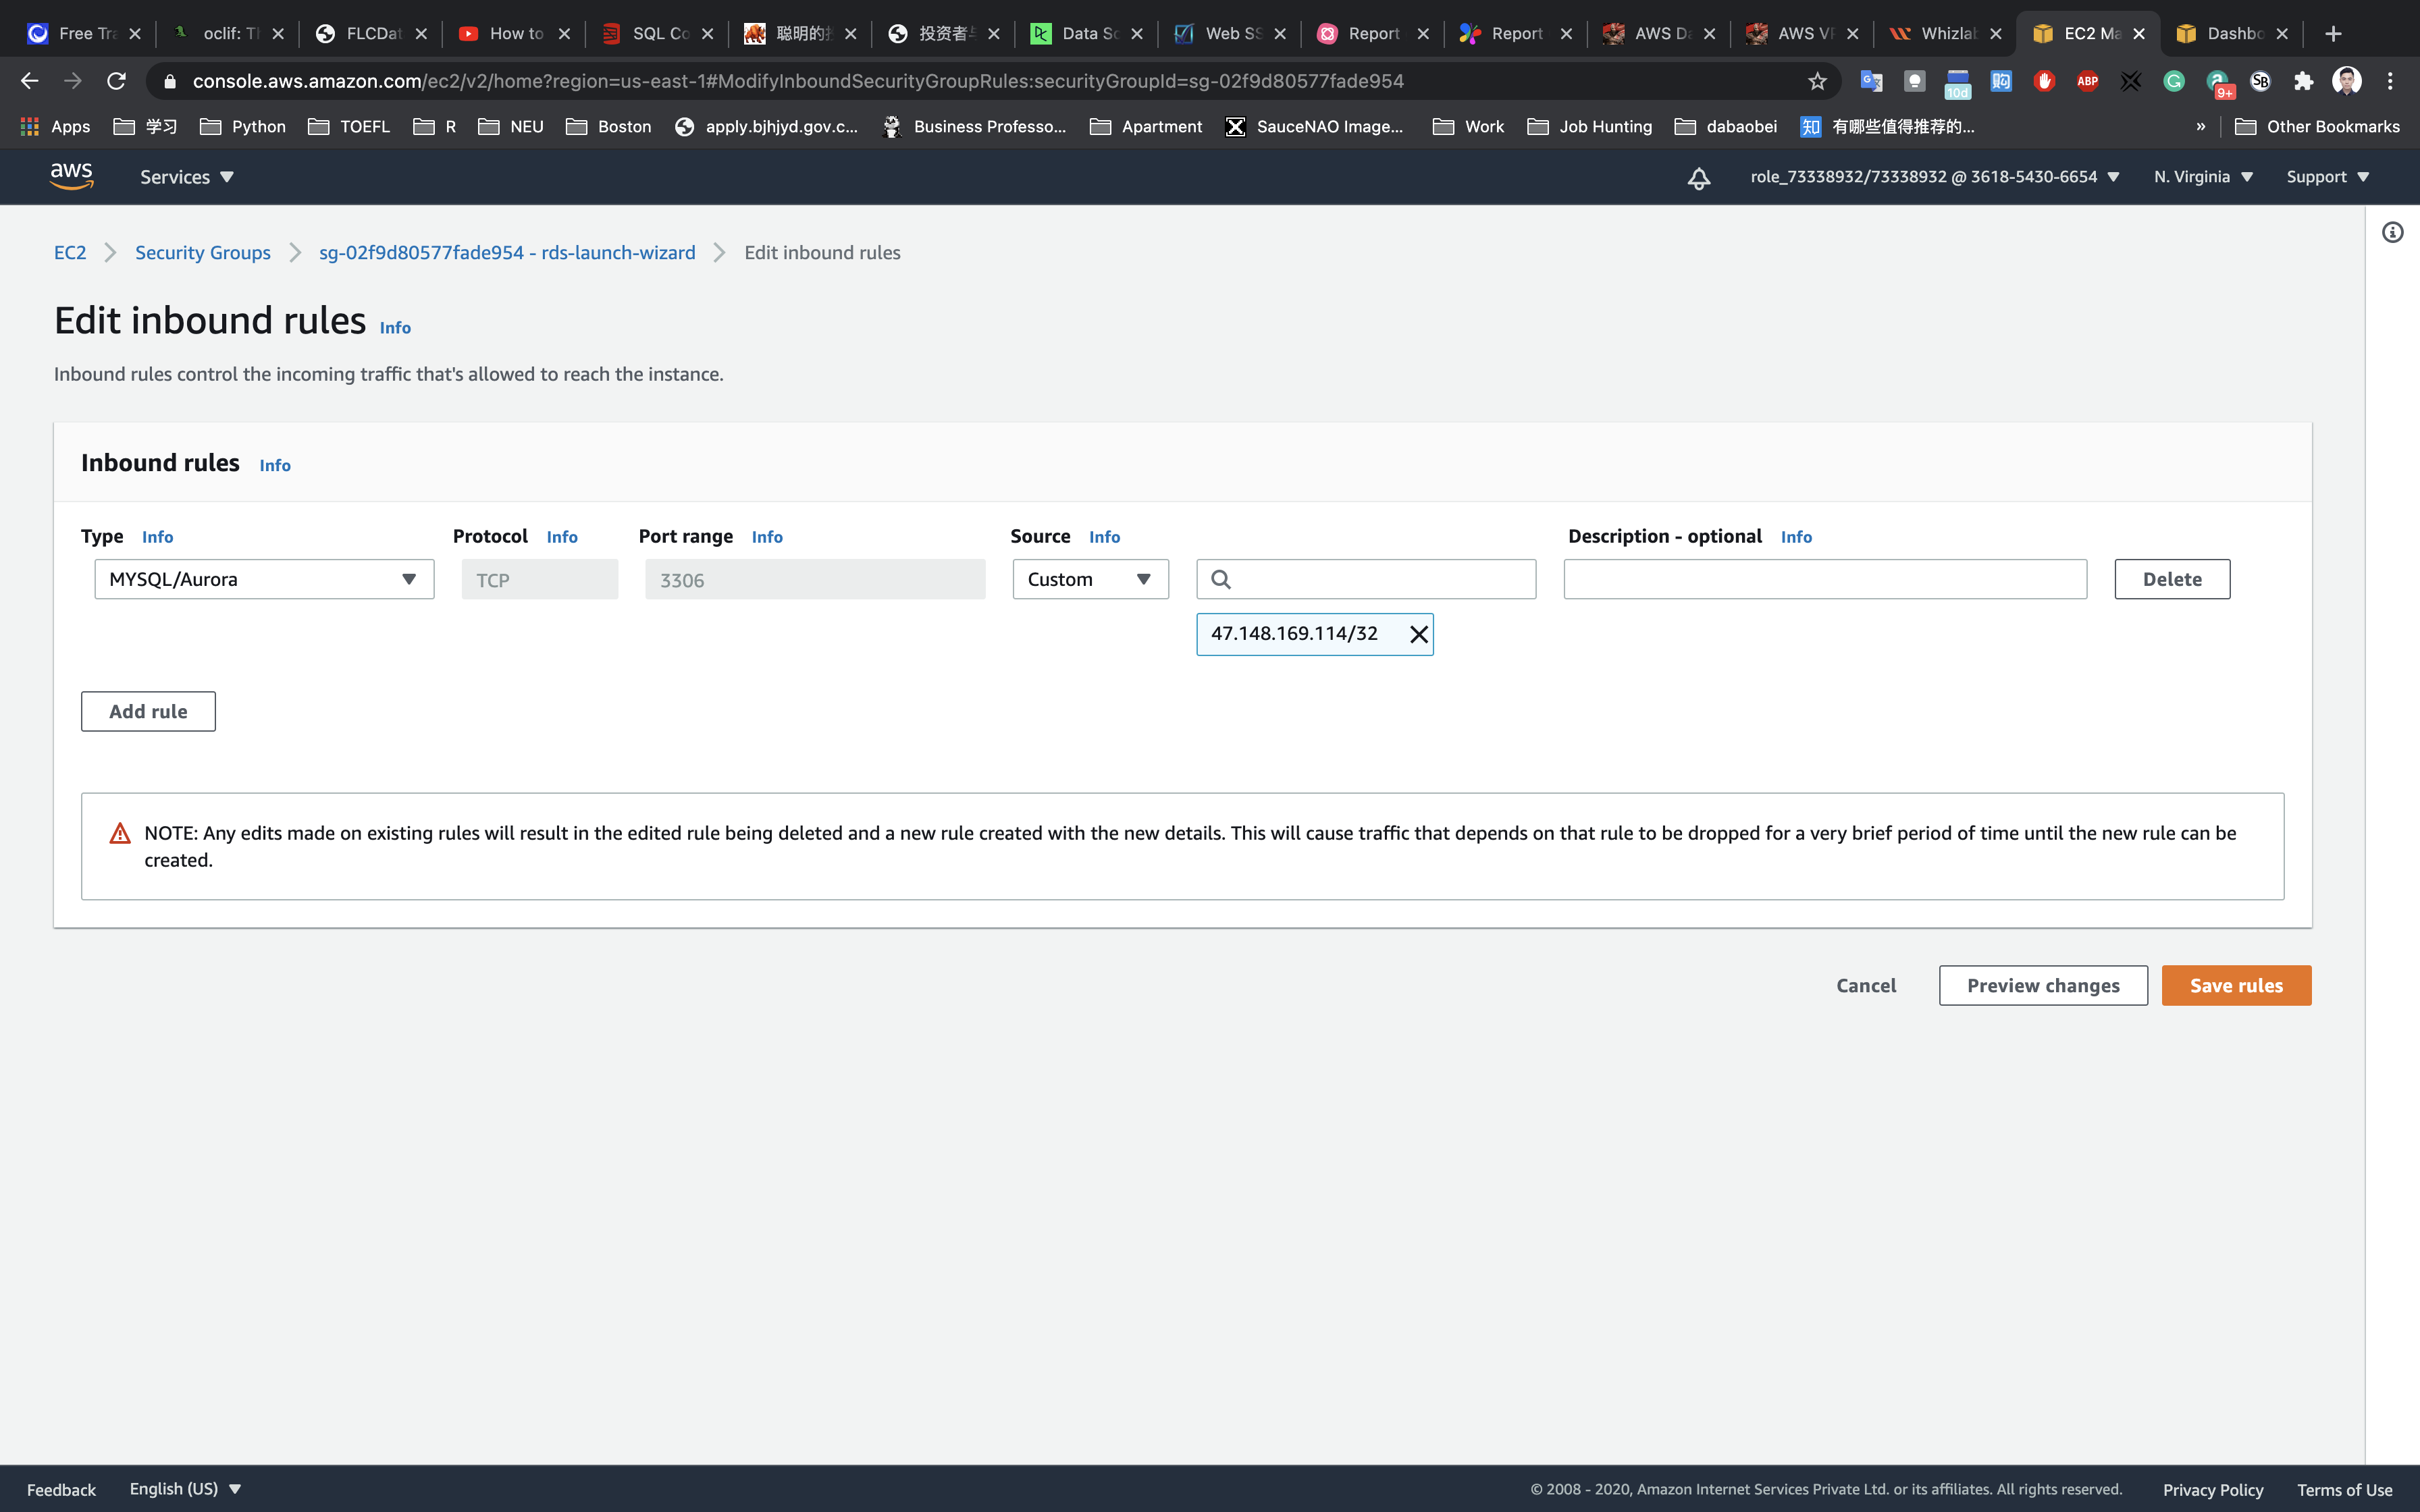
Task: Remove the 47.148.169.114/32 source chip
Action: pos(1418,634)
